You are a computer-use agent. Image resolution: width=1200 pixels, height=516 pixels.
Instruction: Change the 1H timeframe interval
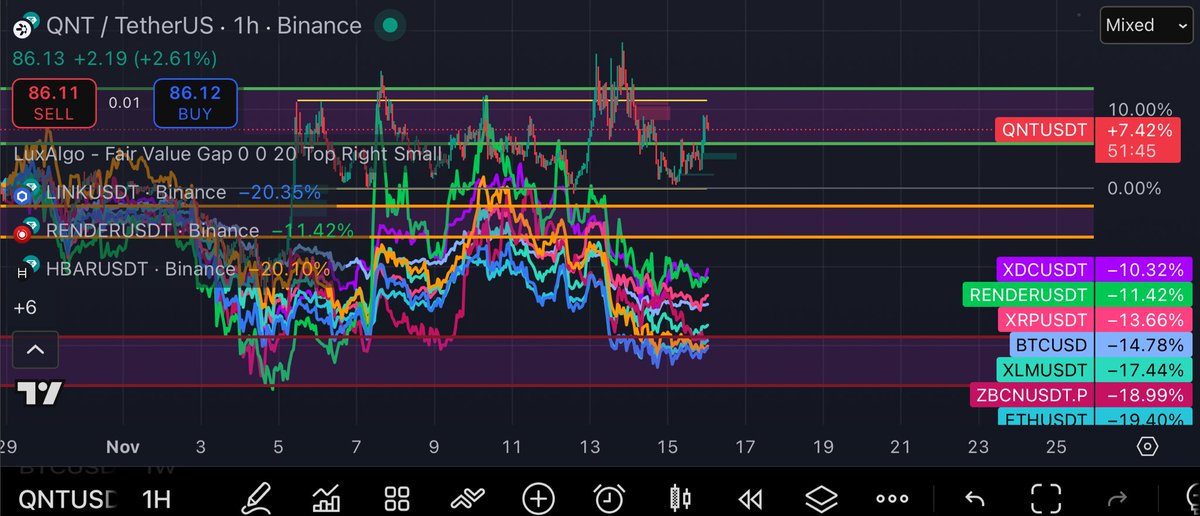pyautogui.click(x=157, y=497)
